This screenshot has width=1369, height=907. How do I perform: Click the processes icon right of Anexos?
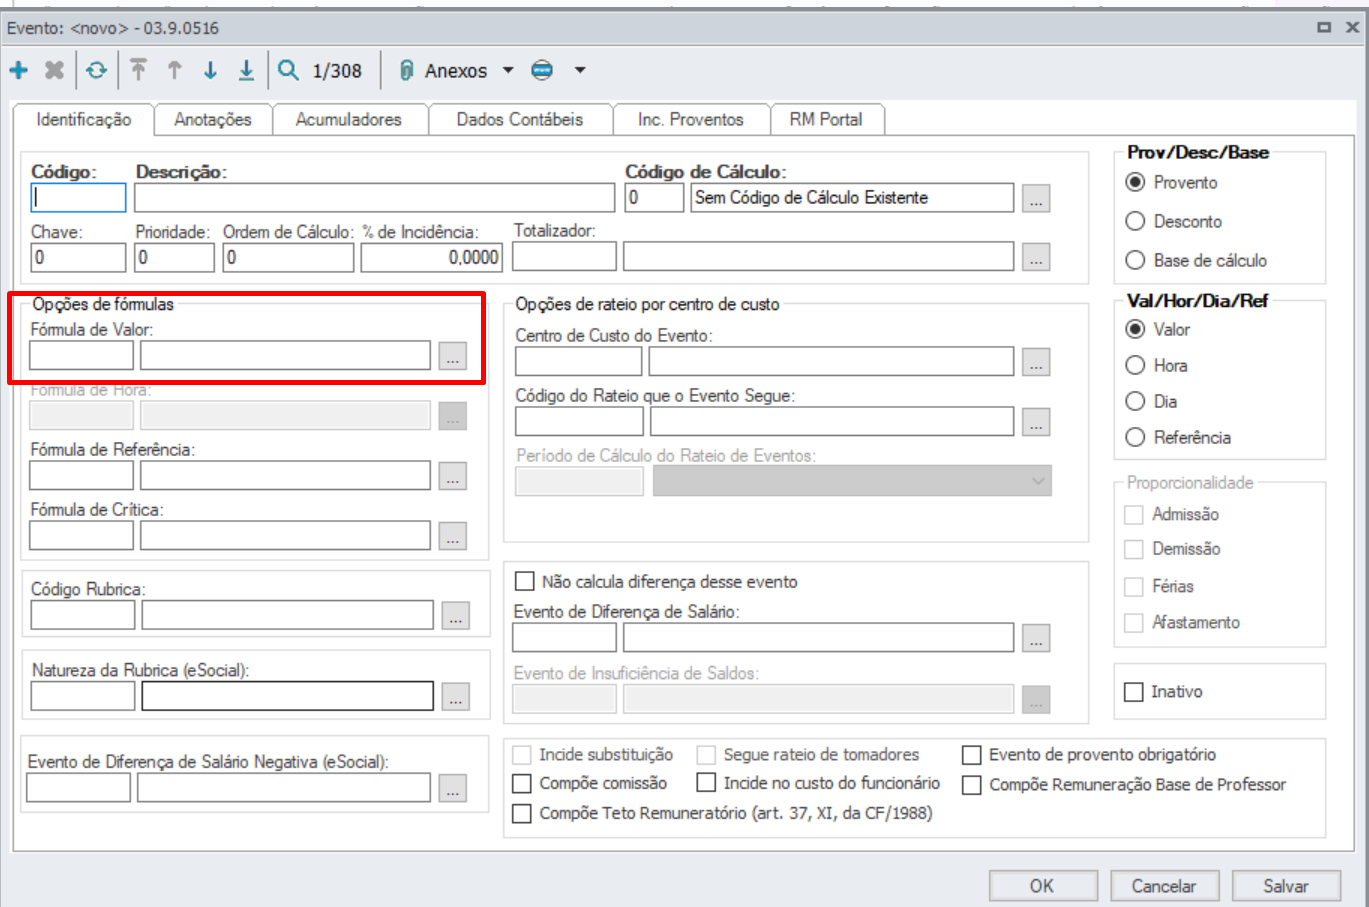click(542, 70)
